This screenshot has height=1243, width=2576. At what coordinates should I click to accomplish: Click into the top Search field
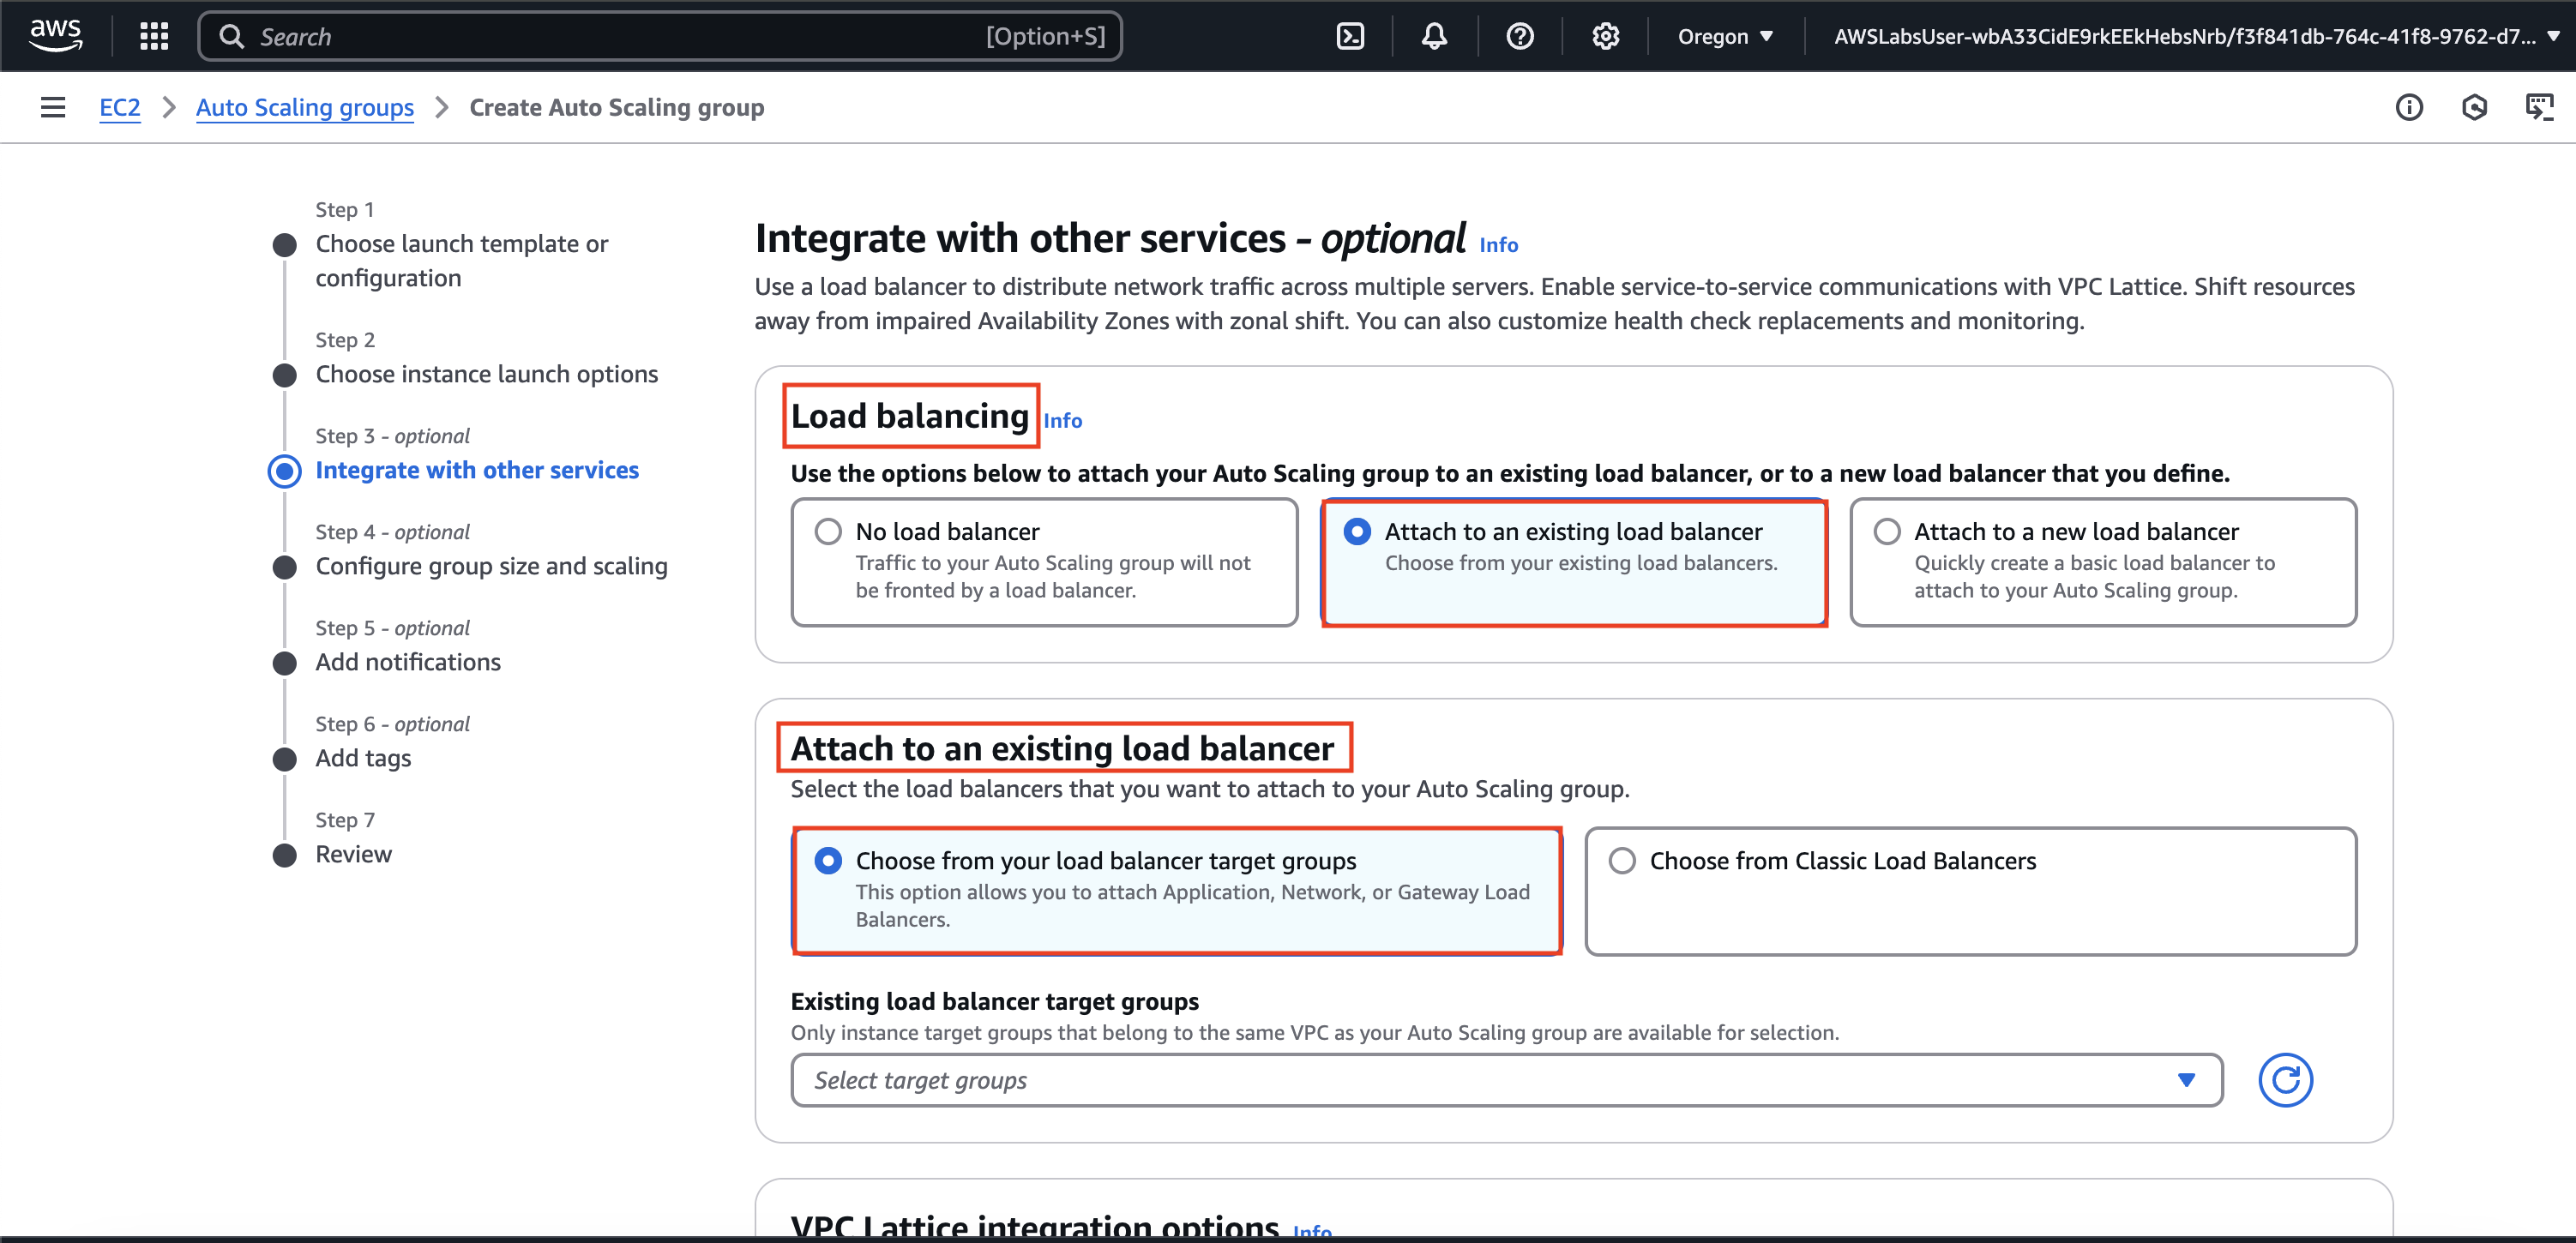pyautogui.click(x=620, y=37)
